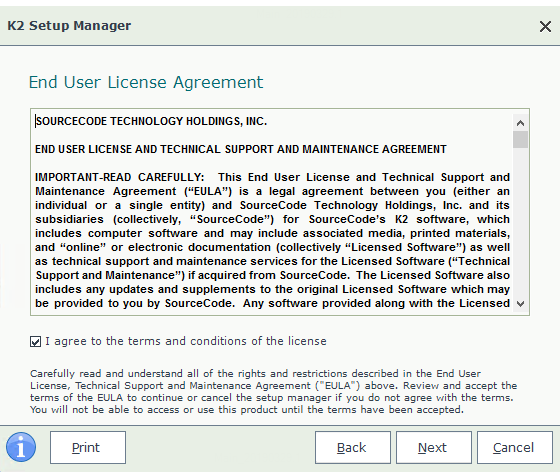Click the 'IMPORTANT-READ CAREFULLY:' text
Screen dimensions: 560x472
120,177
